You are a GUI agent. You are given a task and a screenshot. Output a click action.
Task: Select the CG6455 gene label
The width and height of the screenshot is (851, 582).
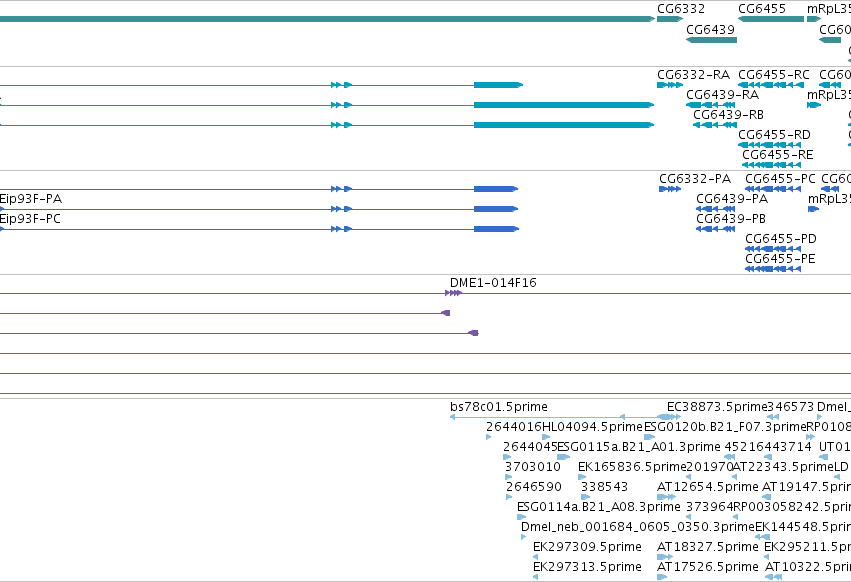761,9
